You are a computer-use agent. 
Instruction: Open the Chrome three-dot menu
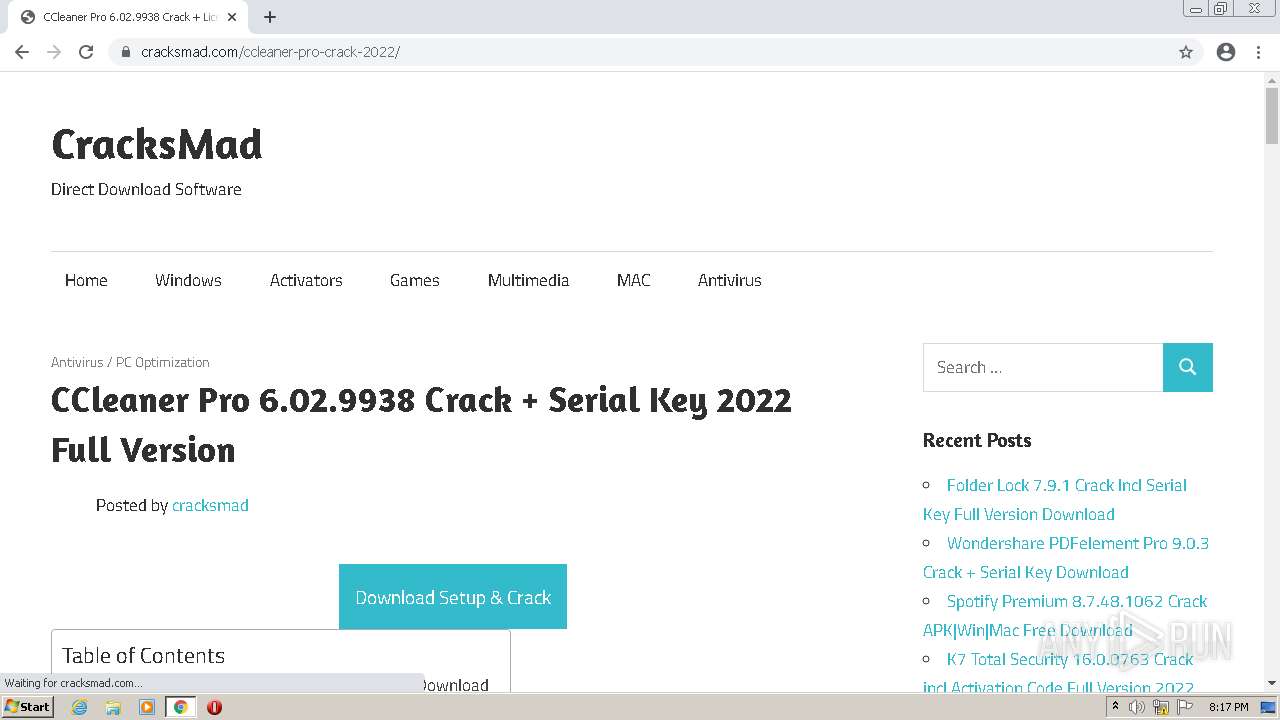(1259, 52)
